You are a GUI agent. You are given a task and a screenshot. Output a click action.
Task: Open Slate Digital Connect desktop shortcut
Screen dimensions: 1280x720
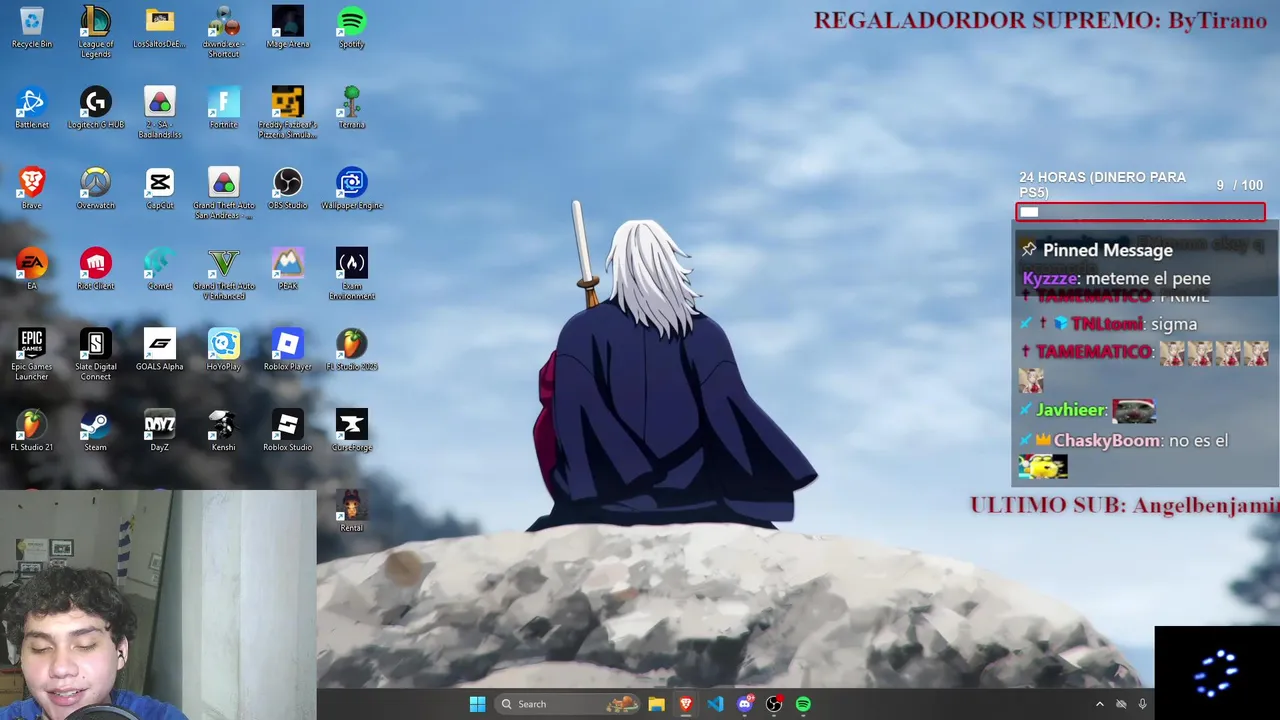tap(96, 355)
